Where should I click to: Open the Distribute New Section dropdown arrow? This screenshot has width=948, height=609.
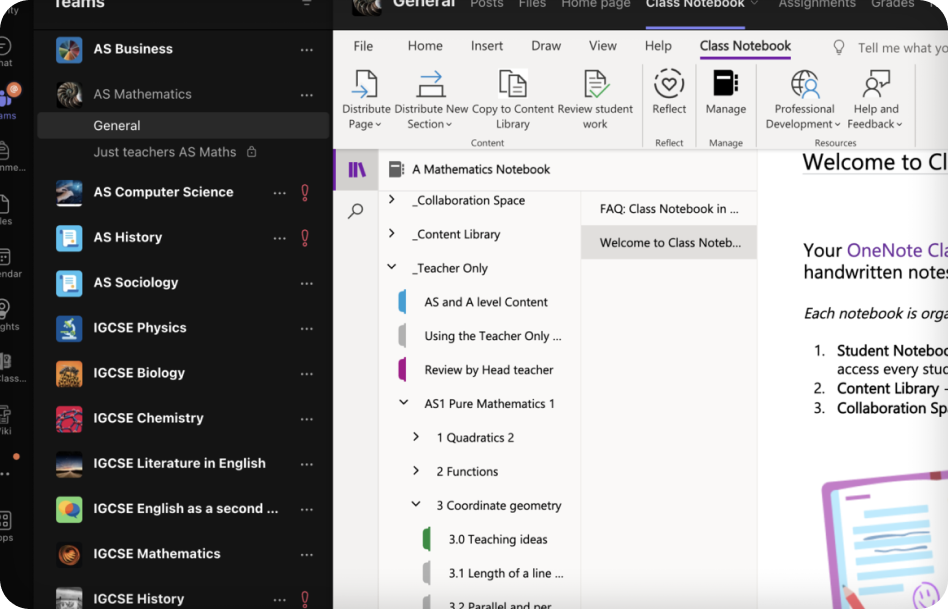[x=449, y=125]
